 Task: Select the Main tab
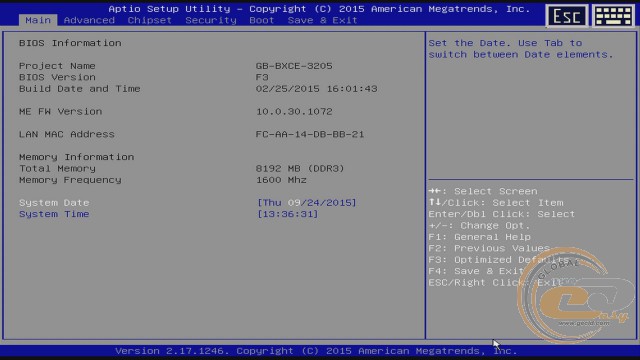pos(38,20)
